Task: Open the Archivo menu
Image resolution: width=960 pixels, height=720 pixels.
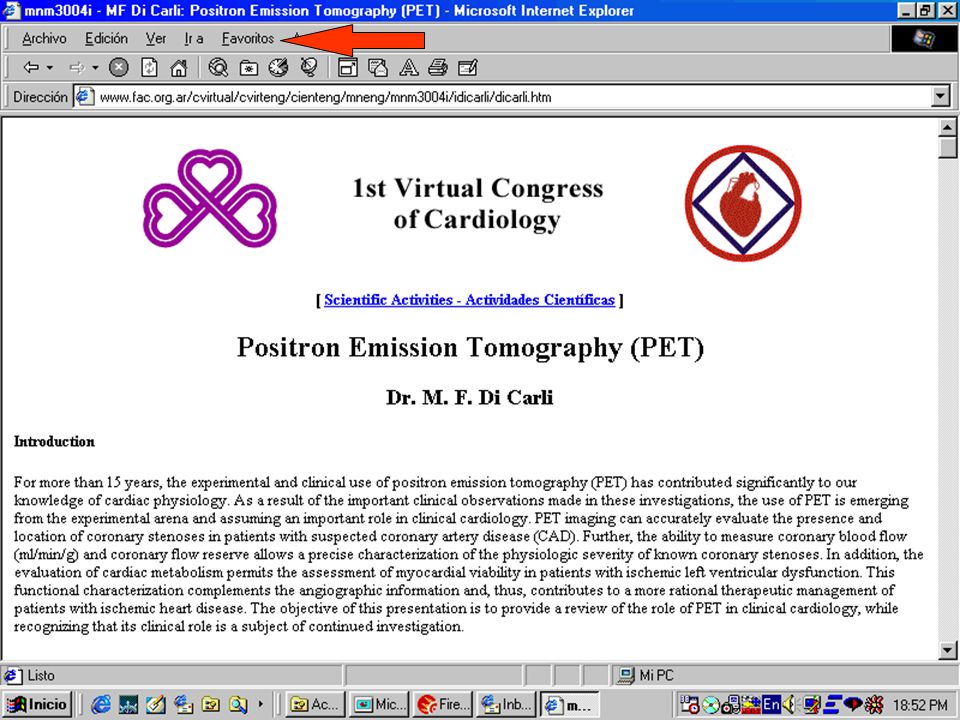Action: (x=44, y=39)
